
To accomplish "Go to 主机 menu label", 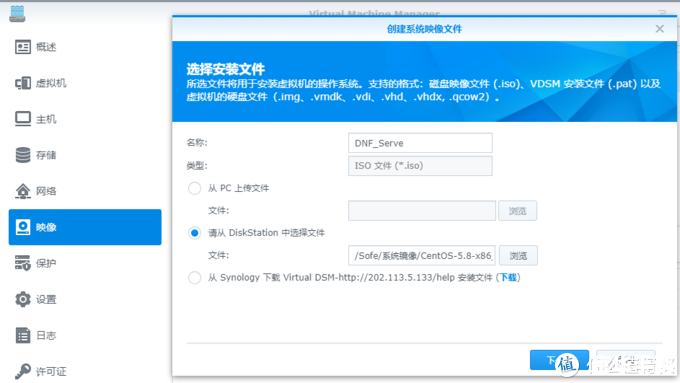I will (46, 119).
